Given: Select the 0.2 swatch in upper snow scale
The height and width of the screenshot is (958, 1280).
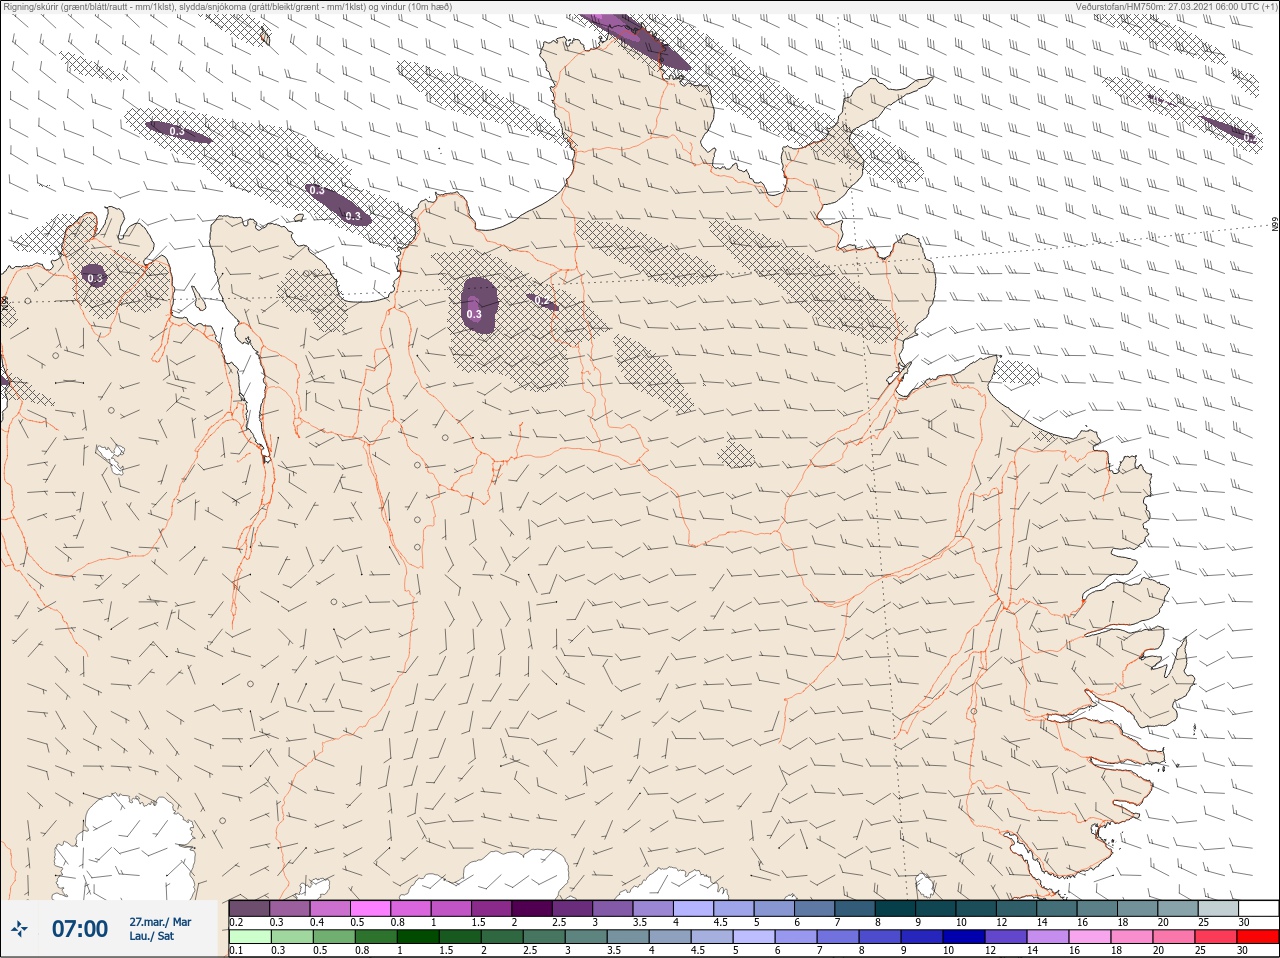Looking at the screenshot, I should coord(249,908).
